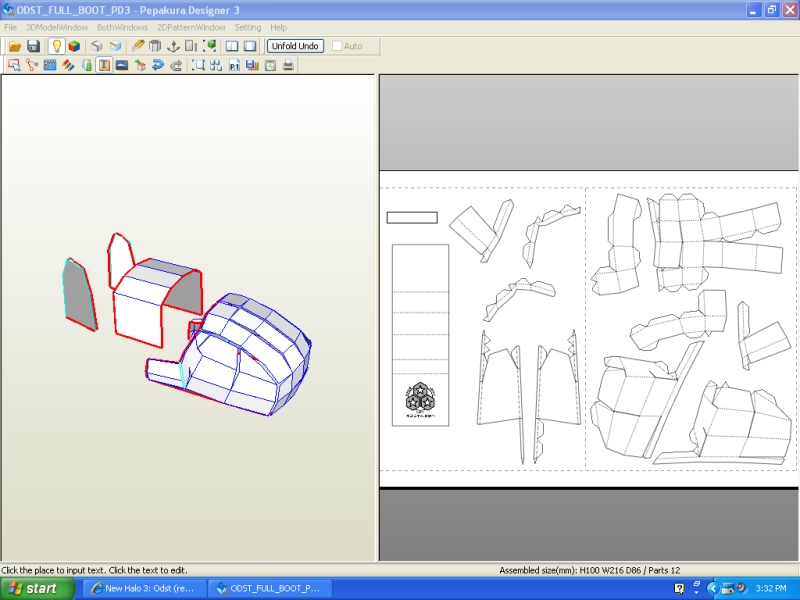This screenshot has height=600, width=800.
Task: Select the red rectangle select-and-move tool
Action: click(x=14, y=65)
